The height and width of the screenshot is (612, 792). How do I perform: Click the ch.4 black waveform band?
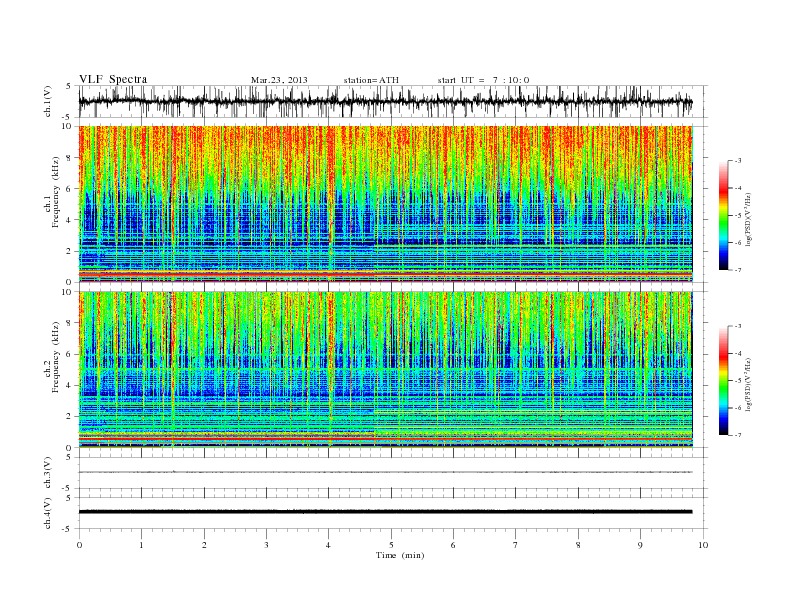click(x=385, y=512)
